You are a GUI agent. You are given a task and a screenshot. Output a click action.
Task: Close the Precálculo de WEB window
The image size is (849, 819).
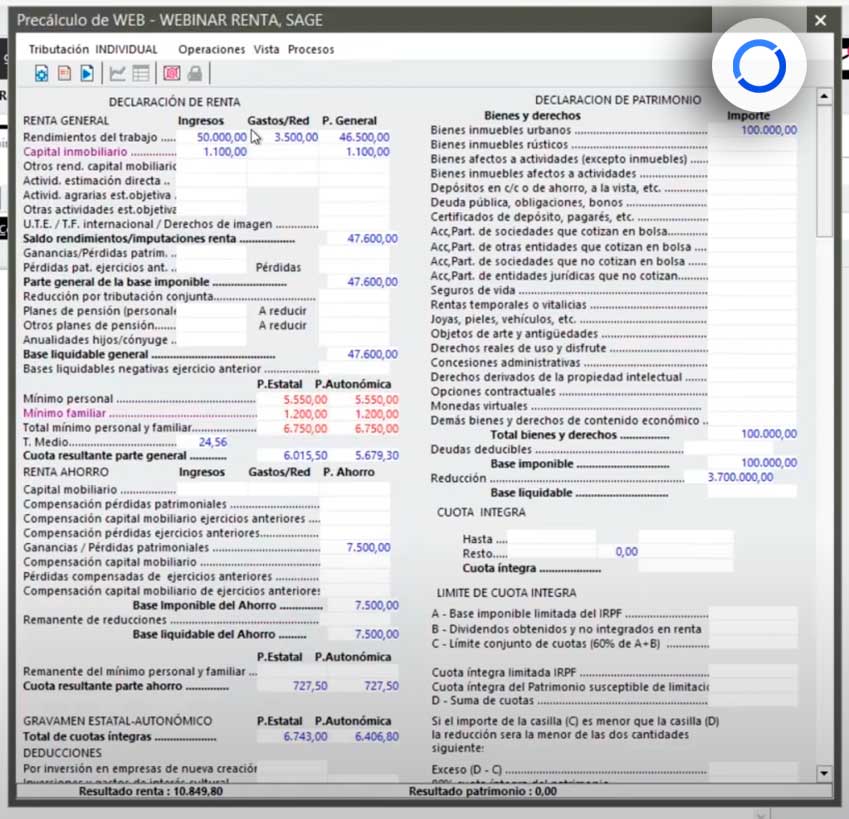coord(820,20)
